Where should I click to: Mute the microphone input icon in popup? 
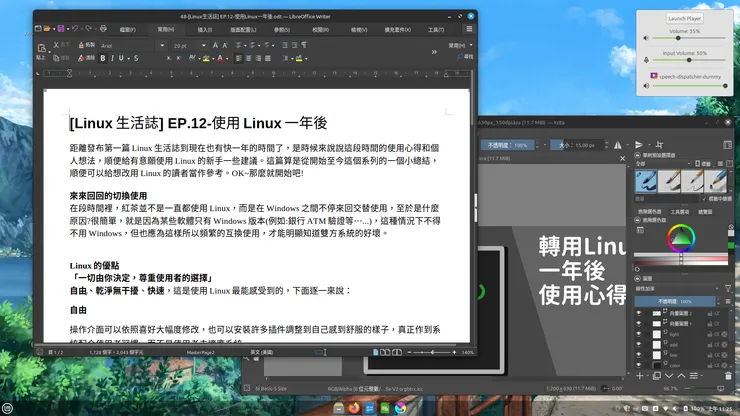coord(646,60)
